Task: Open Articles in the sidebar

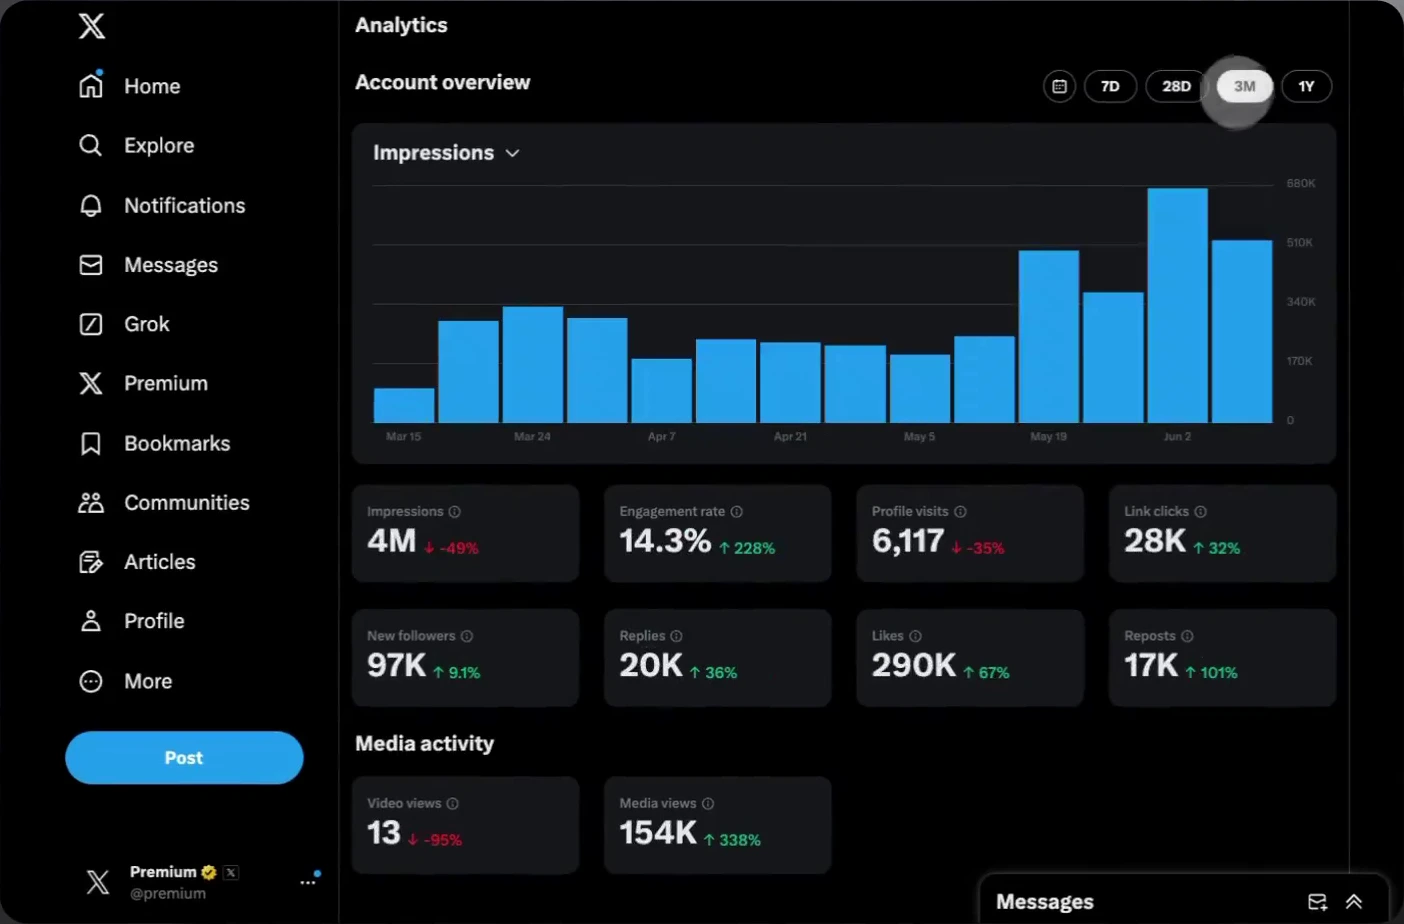Action: click(x=137, y=562)
